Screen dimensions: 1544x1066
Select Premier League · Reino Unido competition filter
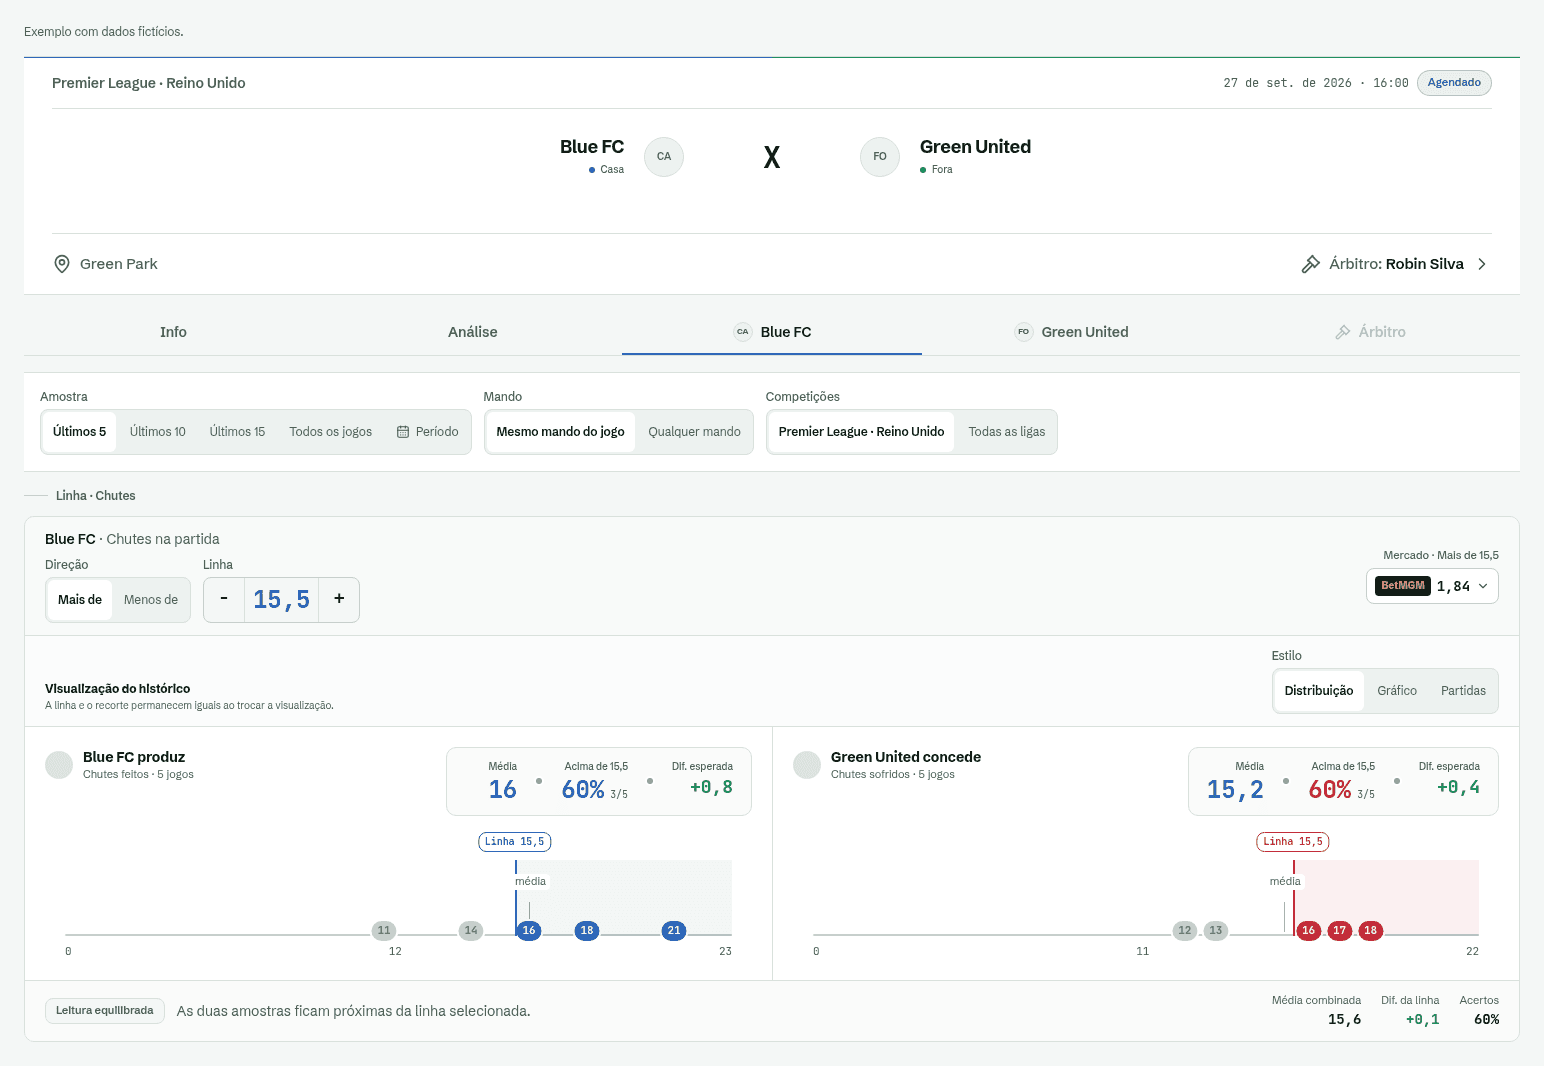(862, 432)
